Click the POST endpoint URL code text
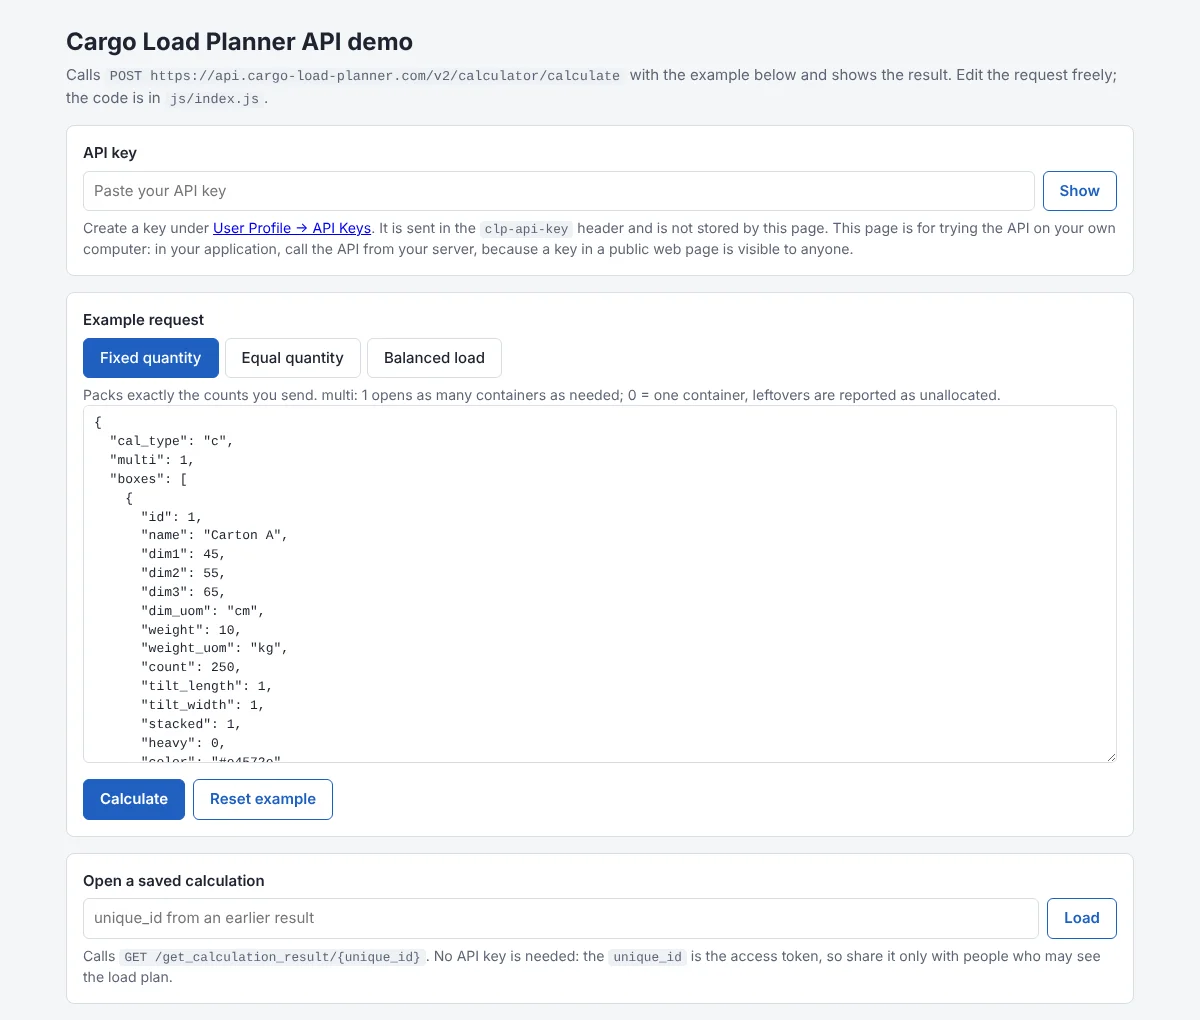This screenshot has height=1020, width=1200. pyautogui.click(x=365, y=75)
